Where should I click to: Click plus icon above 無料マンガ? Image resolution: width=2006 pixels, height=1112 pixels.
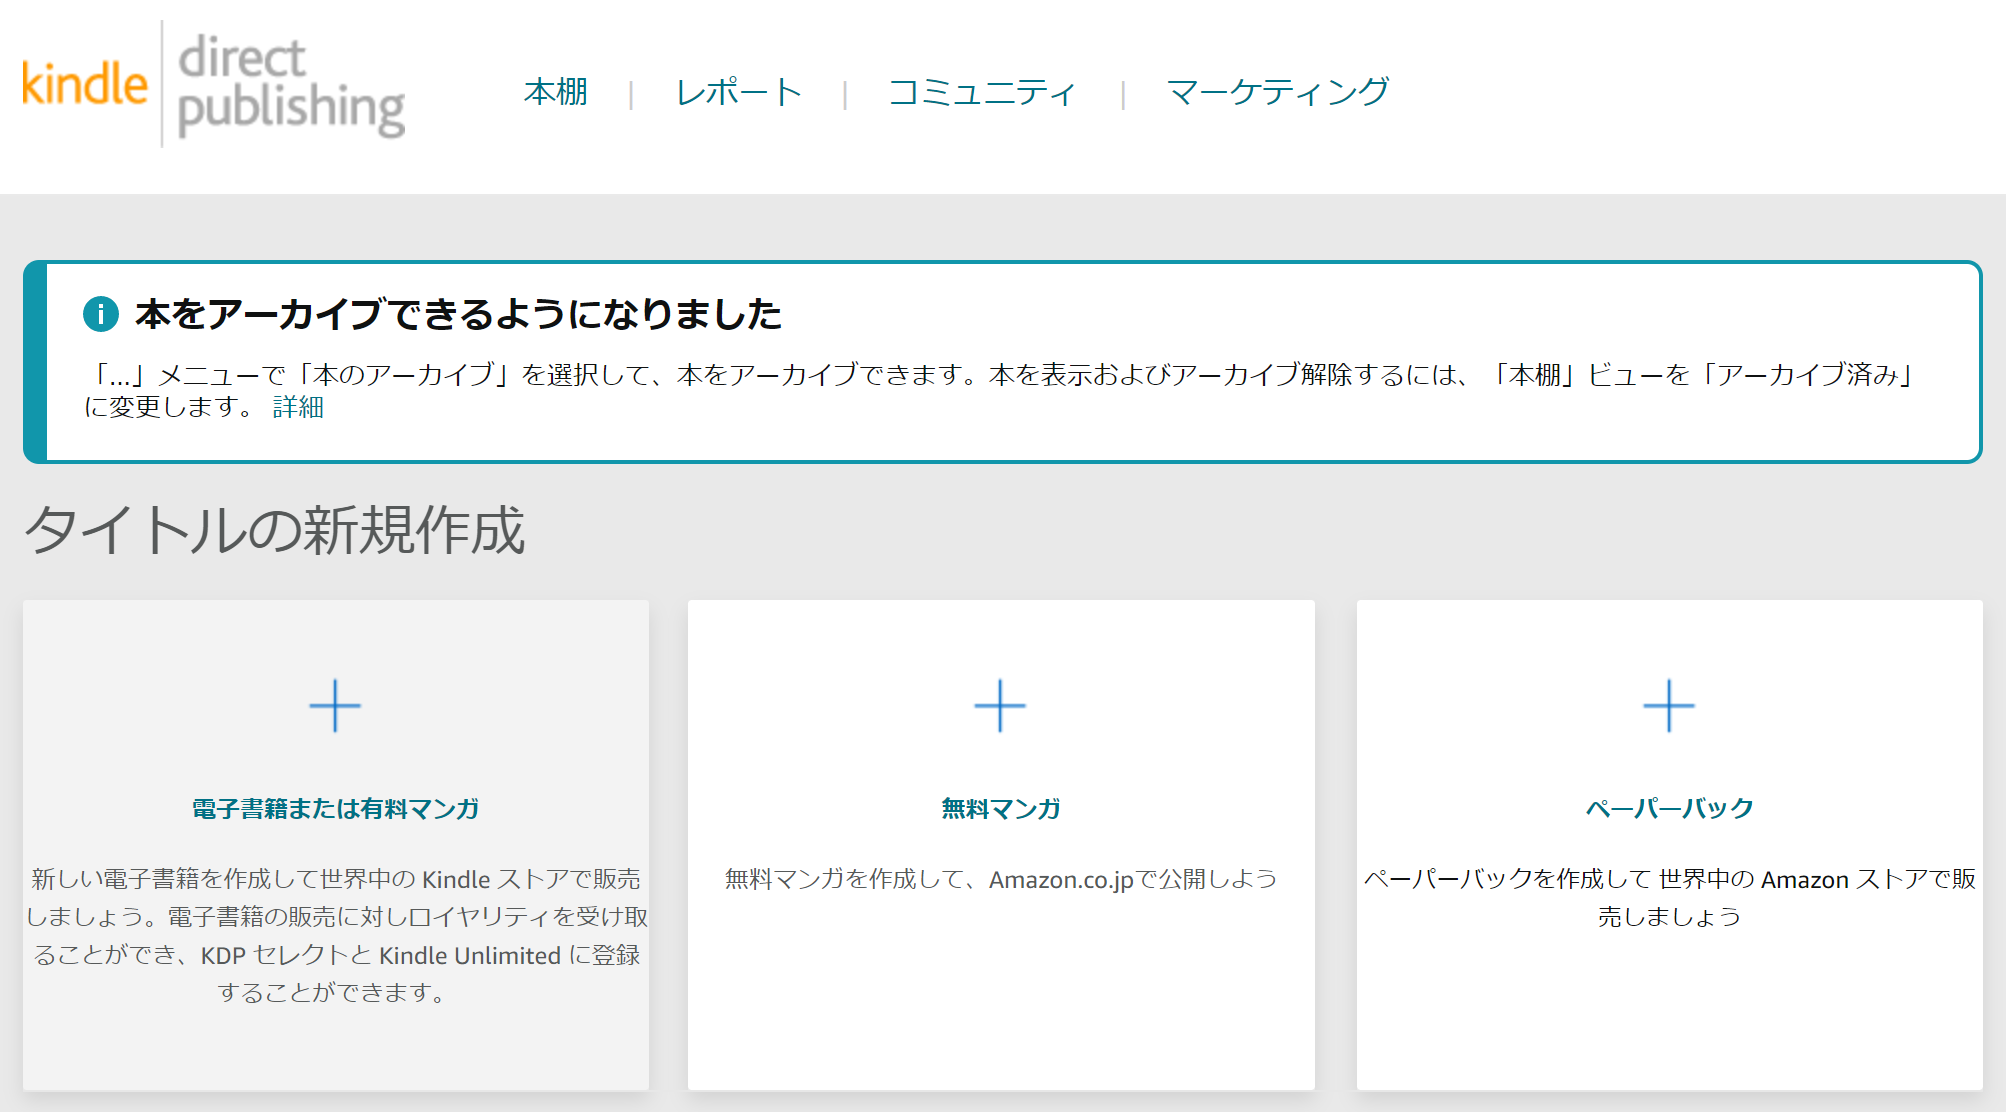coord(1000,706)
